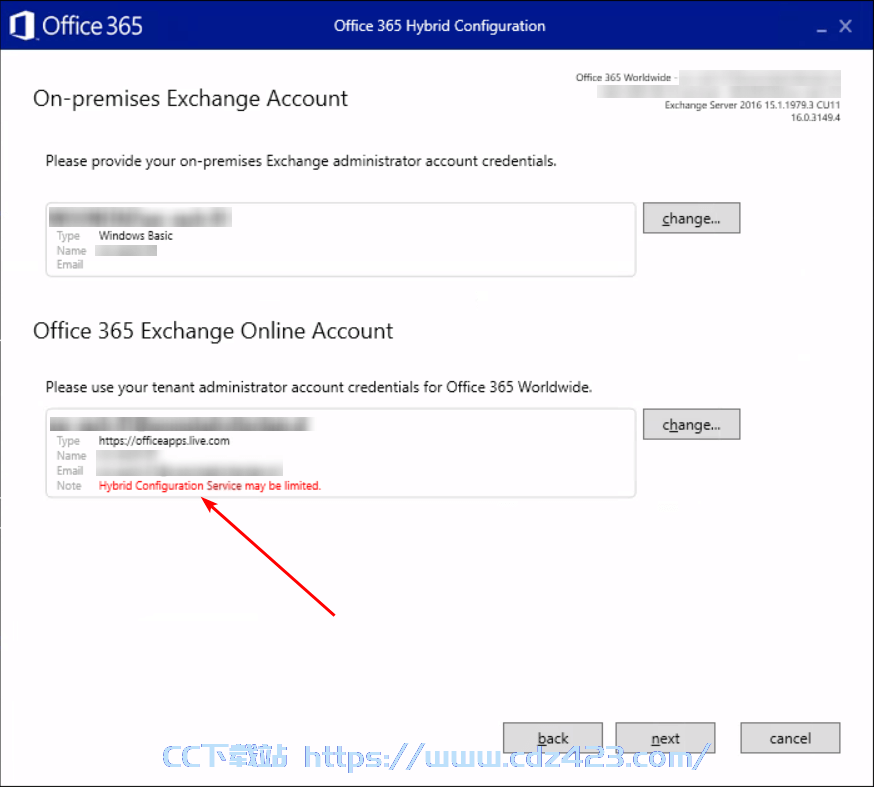Image resolution: width=874 pixels, height=787 pixels.
Task: Click the tenant administrator credentials instruction text
Action: (x=319, y=387)
